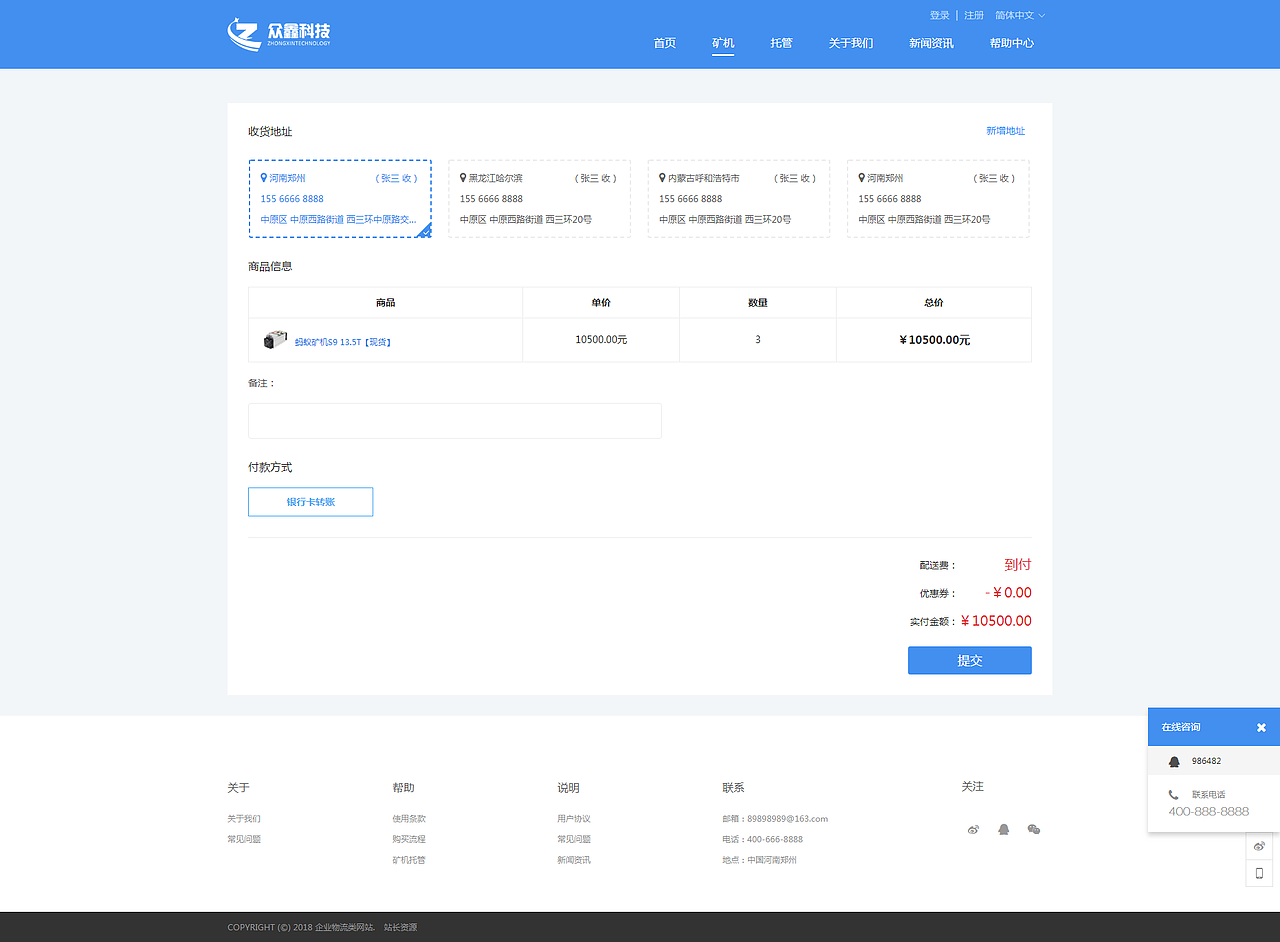The image size is (1280, 942).
Task: Open the WeChat icon in footer 关注
Action: (1034, 829)
